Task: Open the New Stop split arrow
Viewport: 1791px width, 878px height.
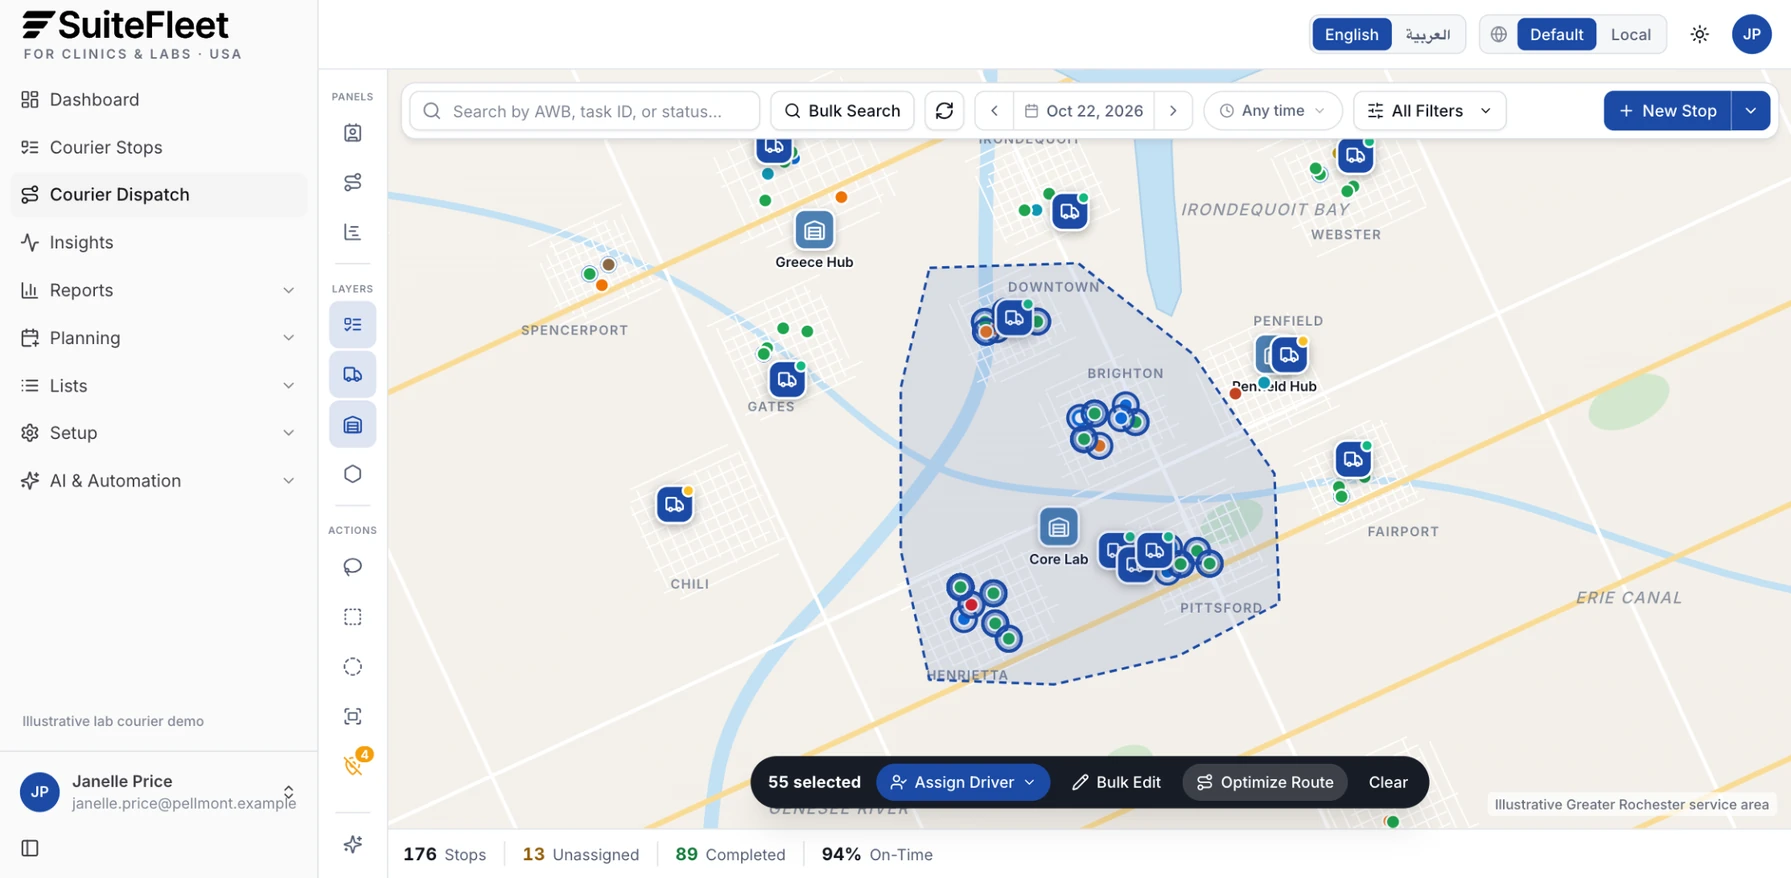Action: [1751, 111]
